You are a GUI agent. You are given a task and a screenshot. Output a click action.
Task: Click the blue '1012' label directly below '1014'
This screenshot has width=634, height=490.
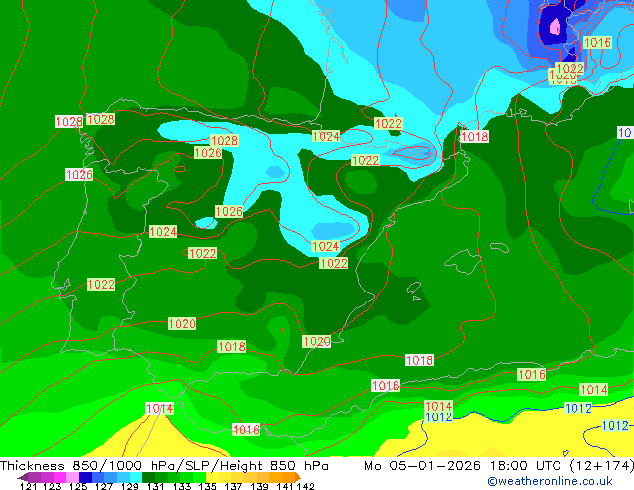[x=439, y=417]
